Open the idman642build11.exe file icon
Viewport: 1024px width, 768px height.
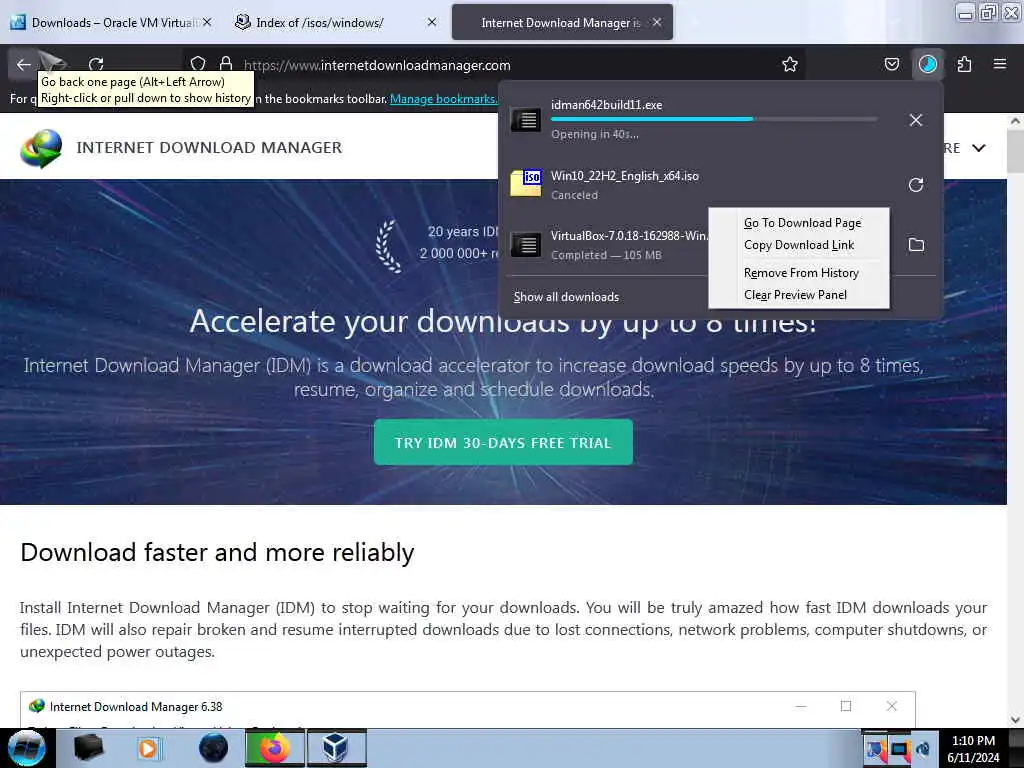(x=525, y=120)
